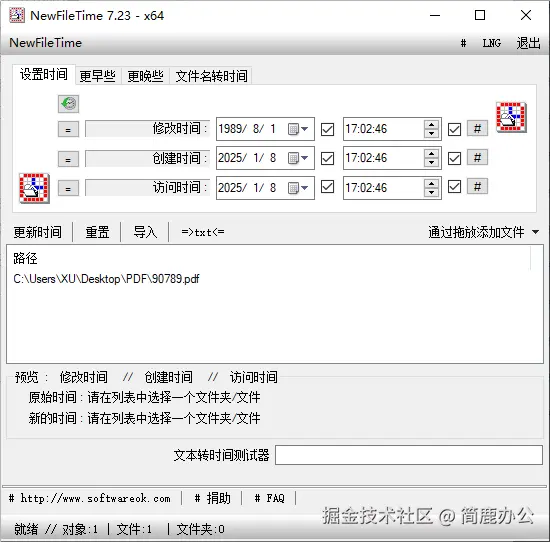Click the NewFileTime logo icon at right

(511, 117)
